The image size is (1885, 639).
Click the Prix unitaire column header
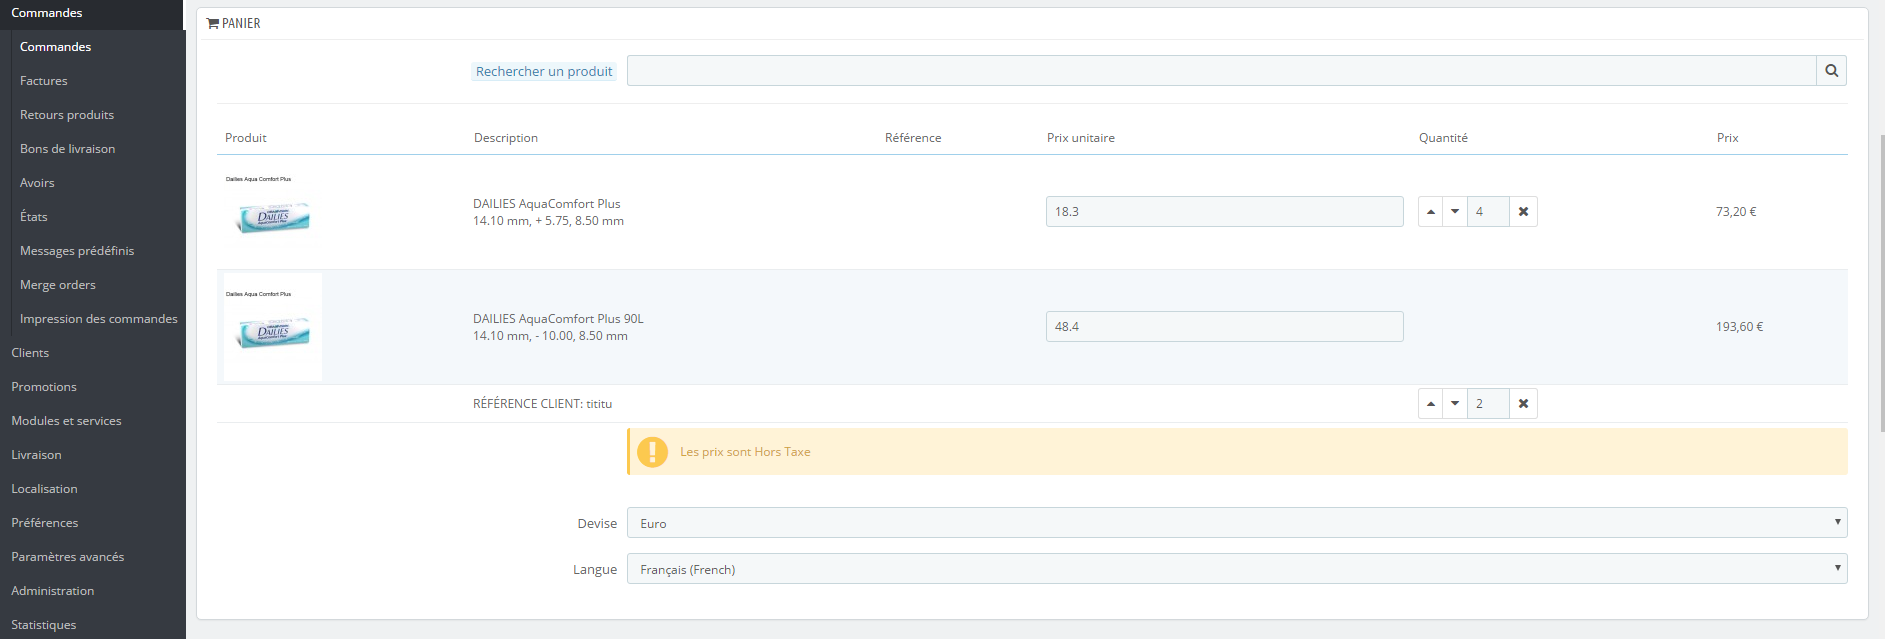point(1081,138)
